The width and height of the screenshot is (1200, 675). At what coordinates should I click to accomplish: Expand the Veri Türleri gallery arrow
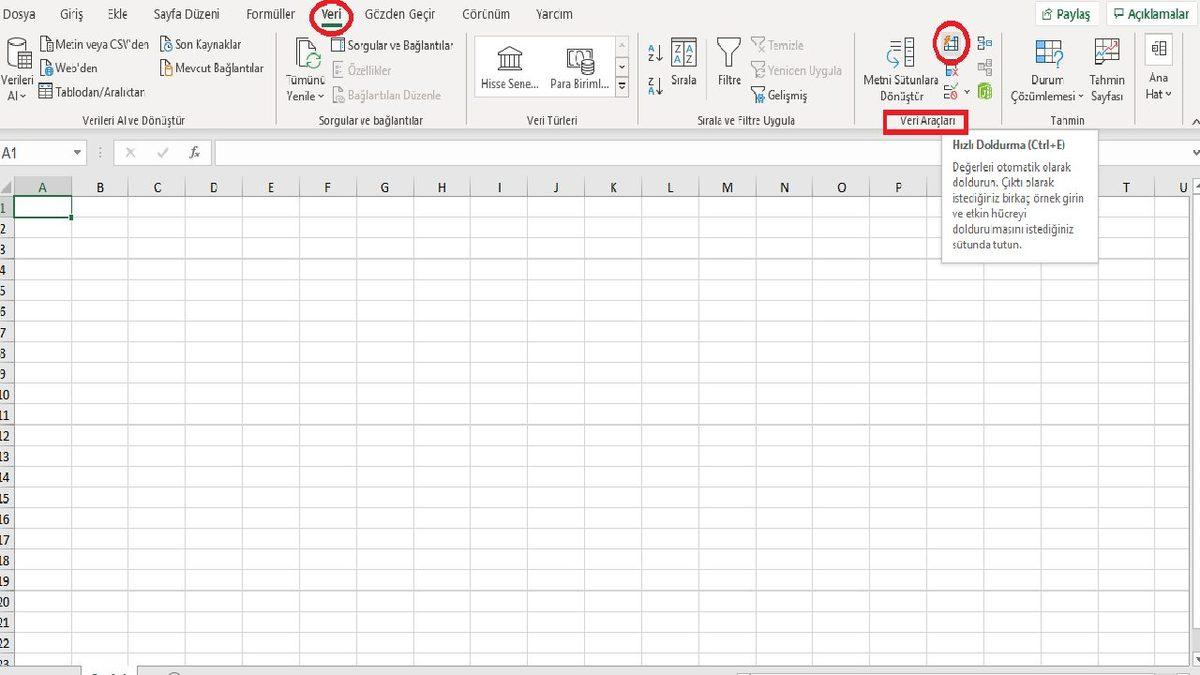click(622, 86)
